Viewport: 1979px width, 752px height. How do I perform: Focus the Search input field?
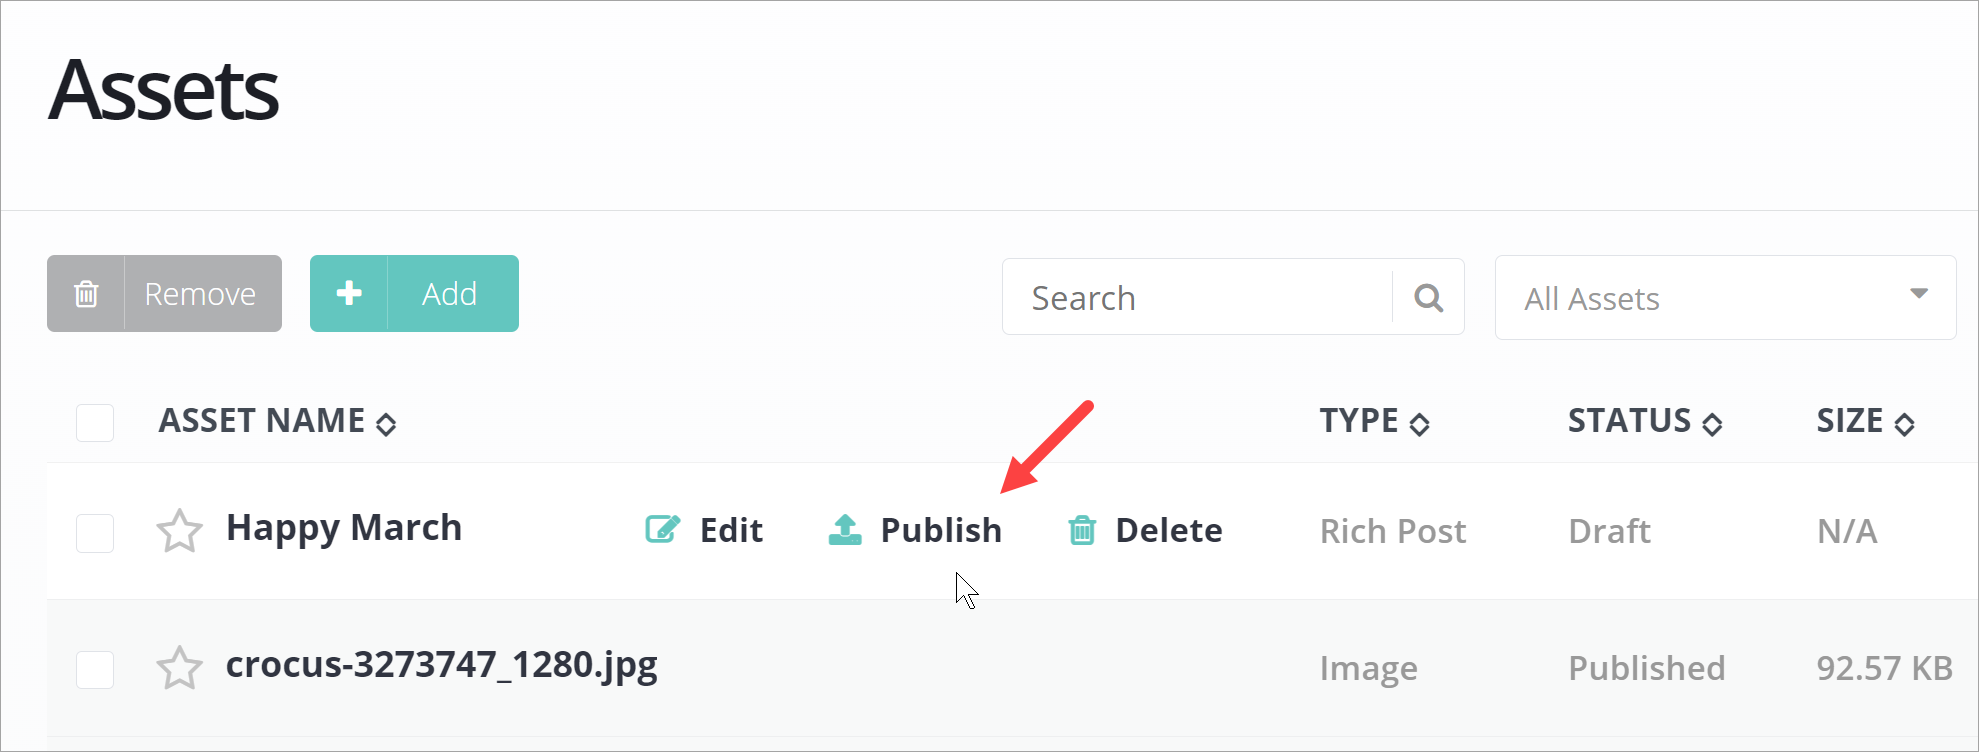1197,298
